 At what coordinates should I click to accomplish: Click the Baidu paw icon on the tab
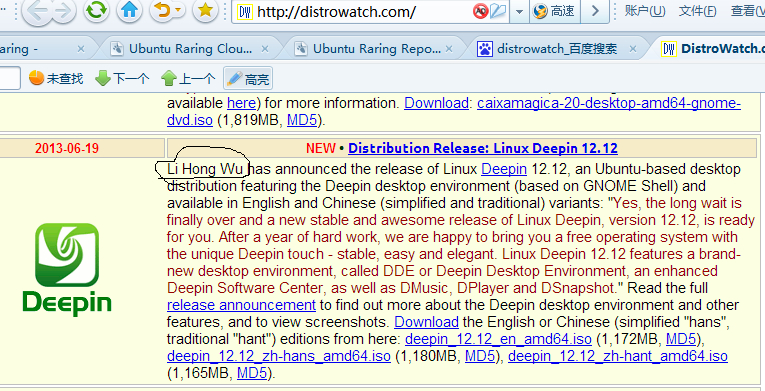(484, 49)
